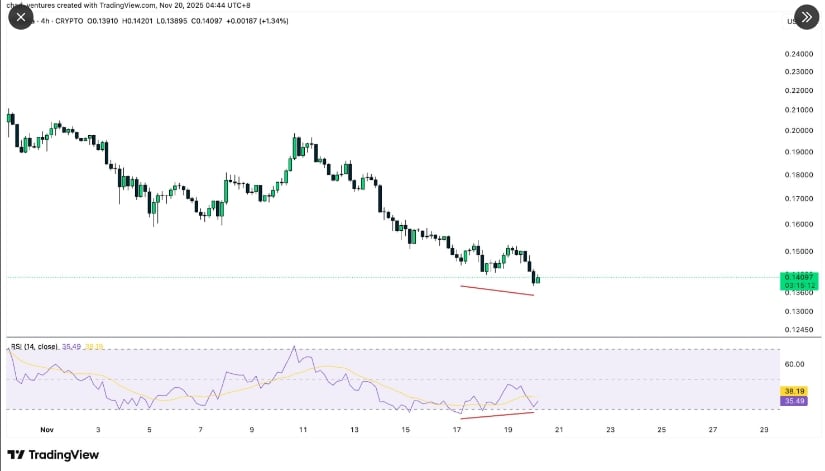The image size is (825, 471).
Task: Click the purple RSI value tag 35.49
Action: point(792,401)
